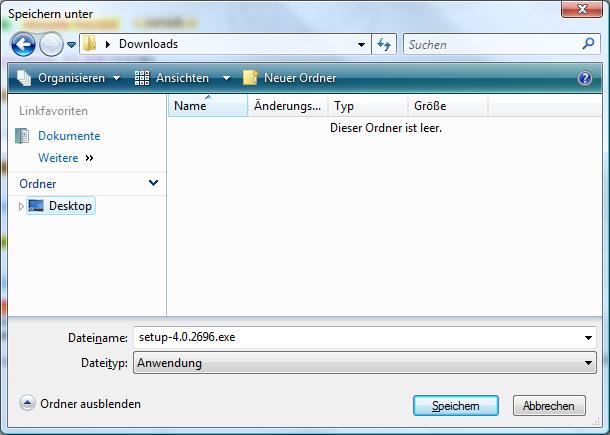This screenshot has width=610, height=435.
Task: Click the Abbrechen button
Action: (548, 406)
